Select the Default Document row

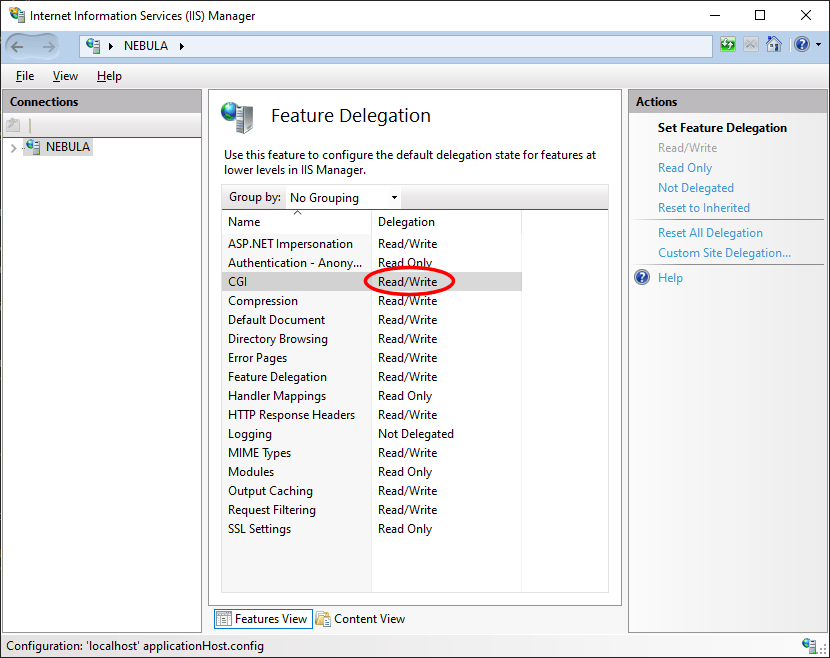click(372, 320)
